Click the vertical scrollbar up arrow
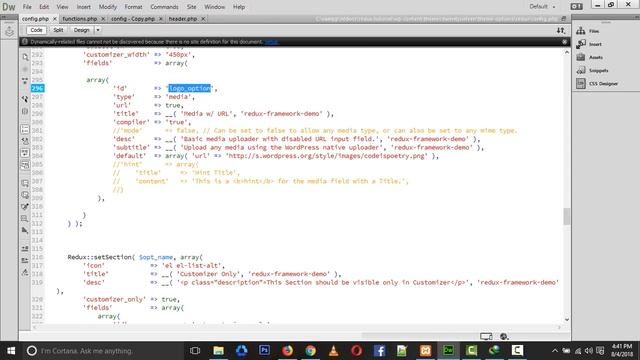 567,53
